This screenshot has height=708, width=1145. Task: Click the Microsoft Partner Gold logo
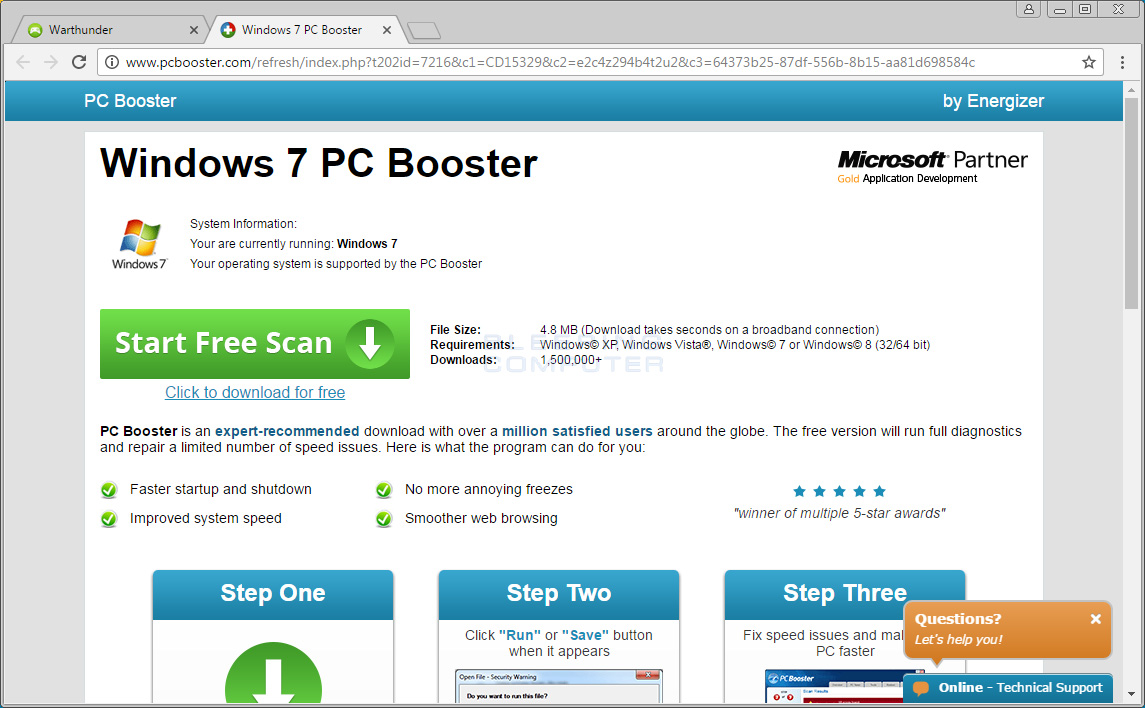tap(933, 166)
